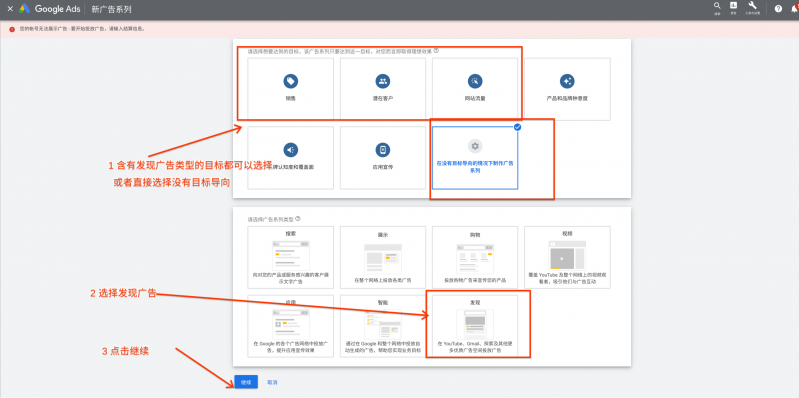Open the search magnifier in top bar

click(x=717, y=7)
